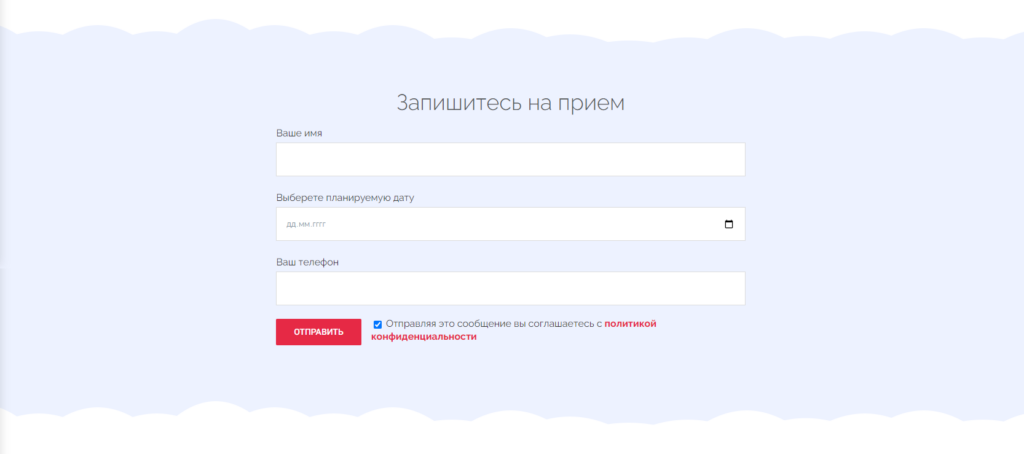Click the Ваш телефон label
Image resolution: width=1024 pixels, height=454 pixels.
pyautogui.click(x=308, y=262)
